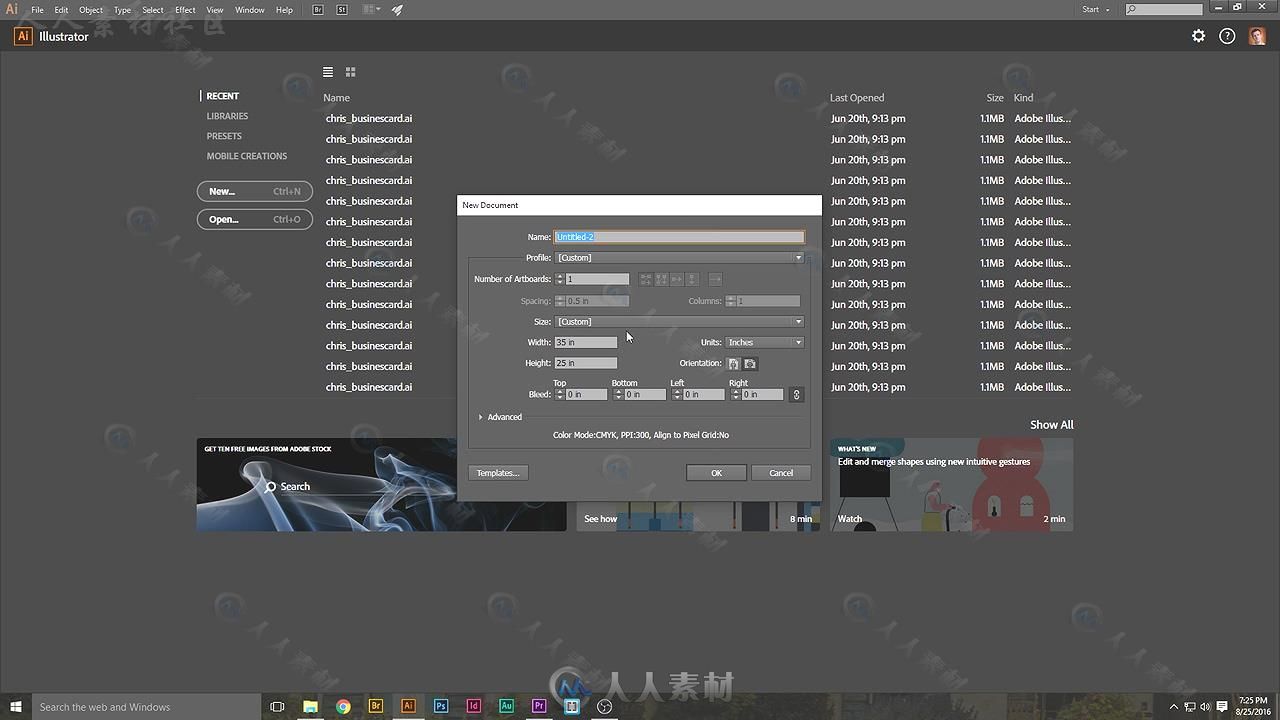
Task: Open InDesign from the taskbar
Action: [x=474, y=707]
